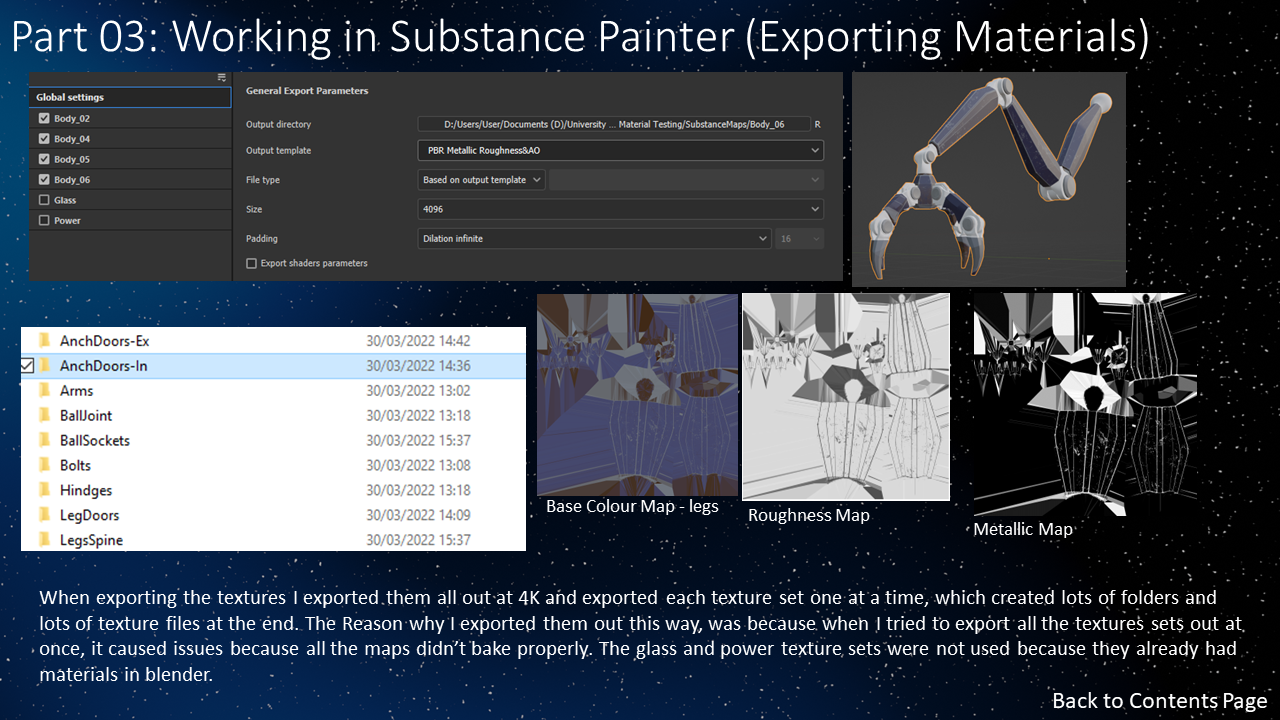Screen dimensions: 1280x720
Task: Click the LegDoors folder icon
Action: pos(44,515)
